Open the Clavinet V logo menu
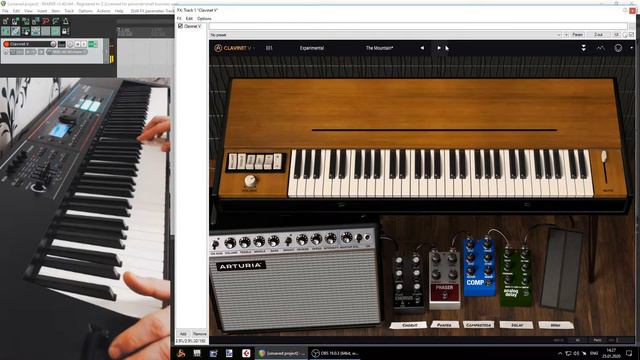 click(x=234, y=48)
